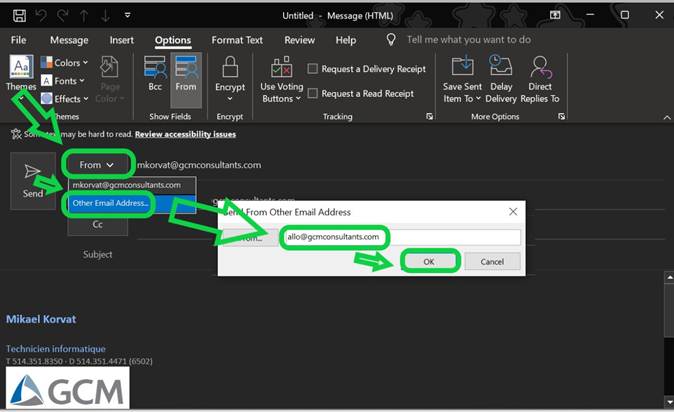Open Use Voting Buttons menu

coord(282,80)
